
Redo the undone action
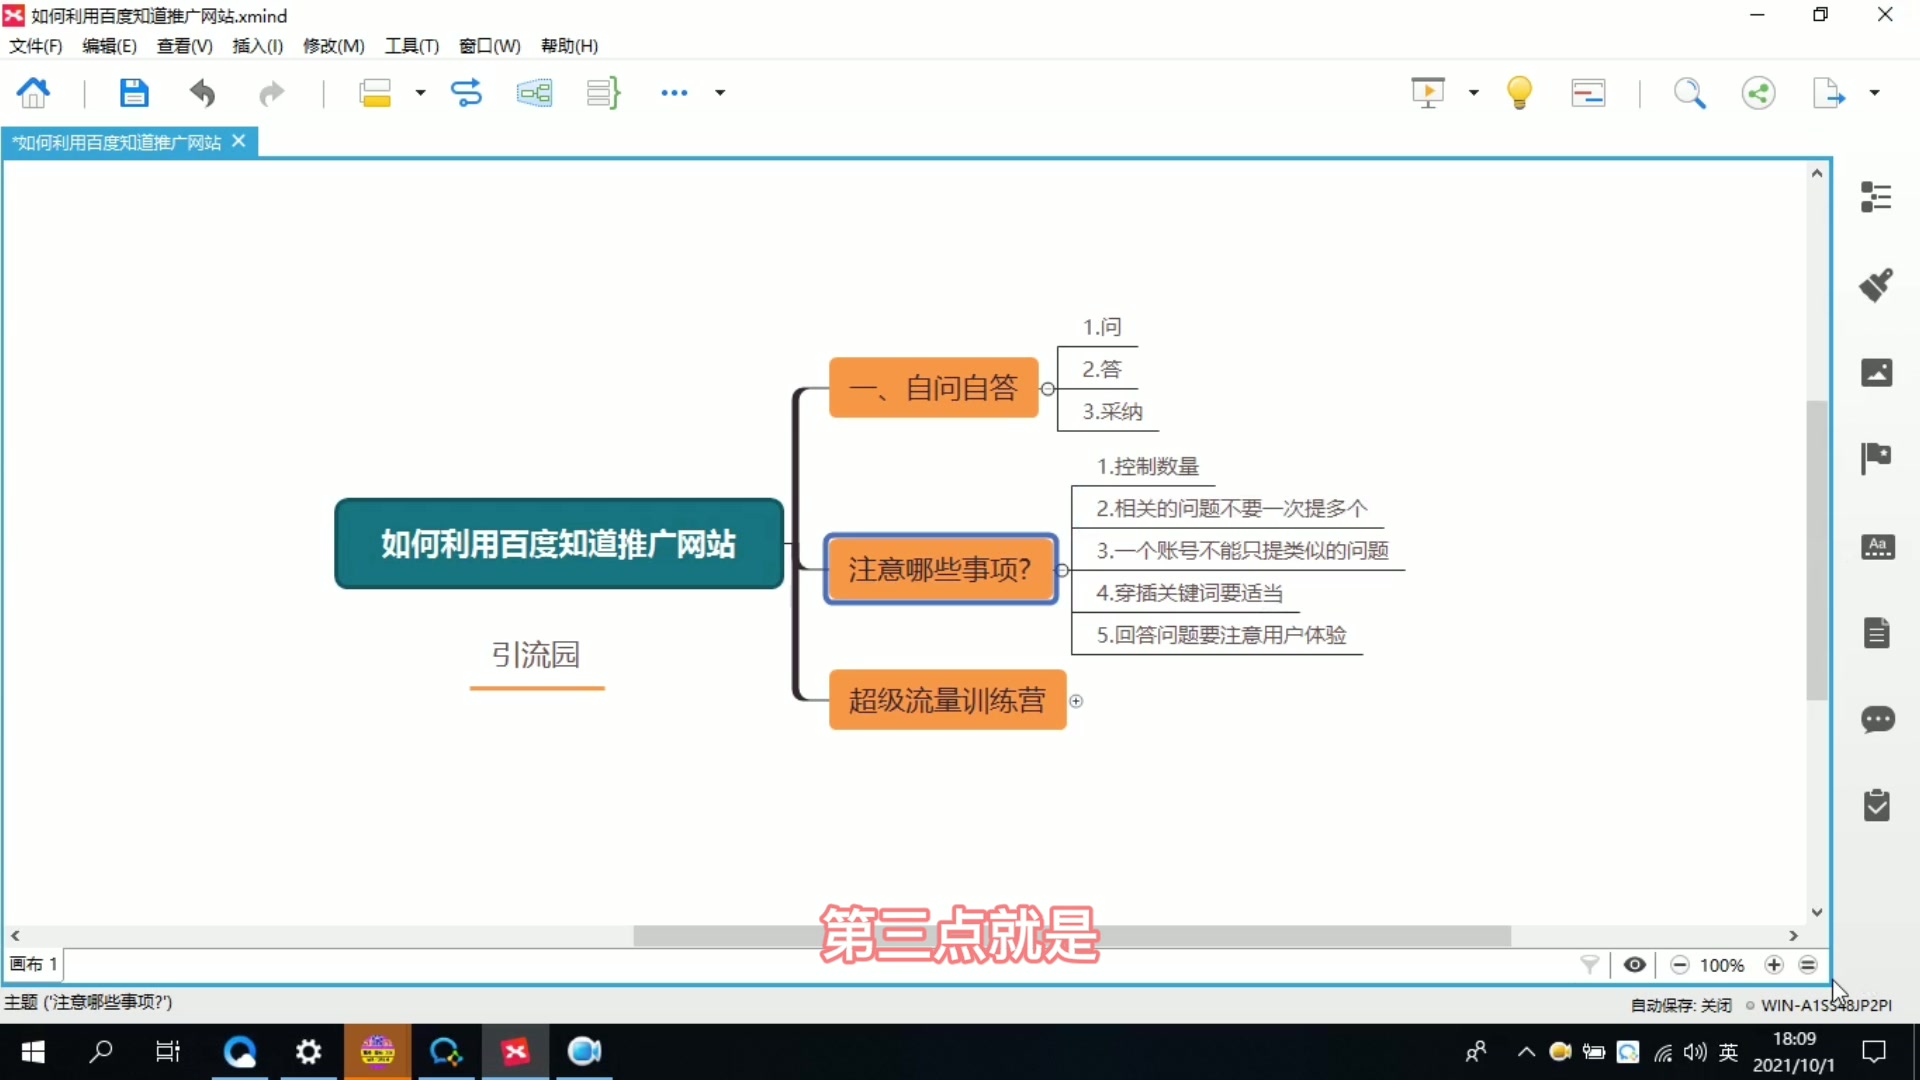click(x=271, y=94)
